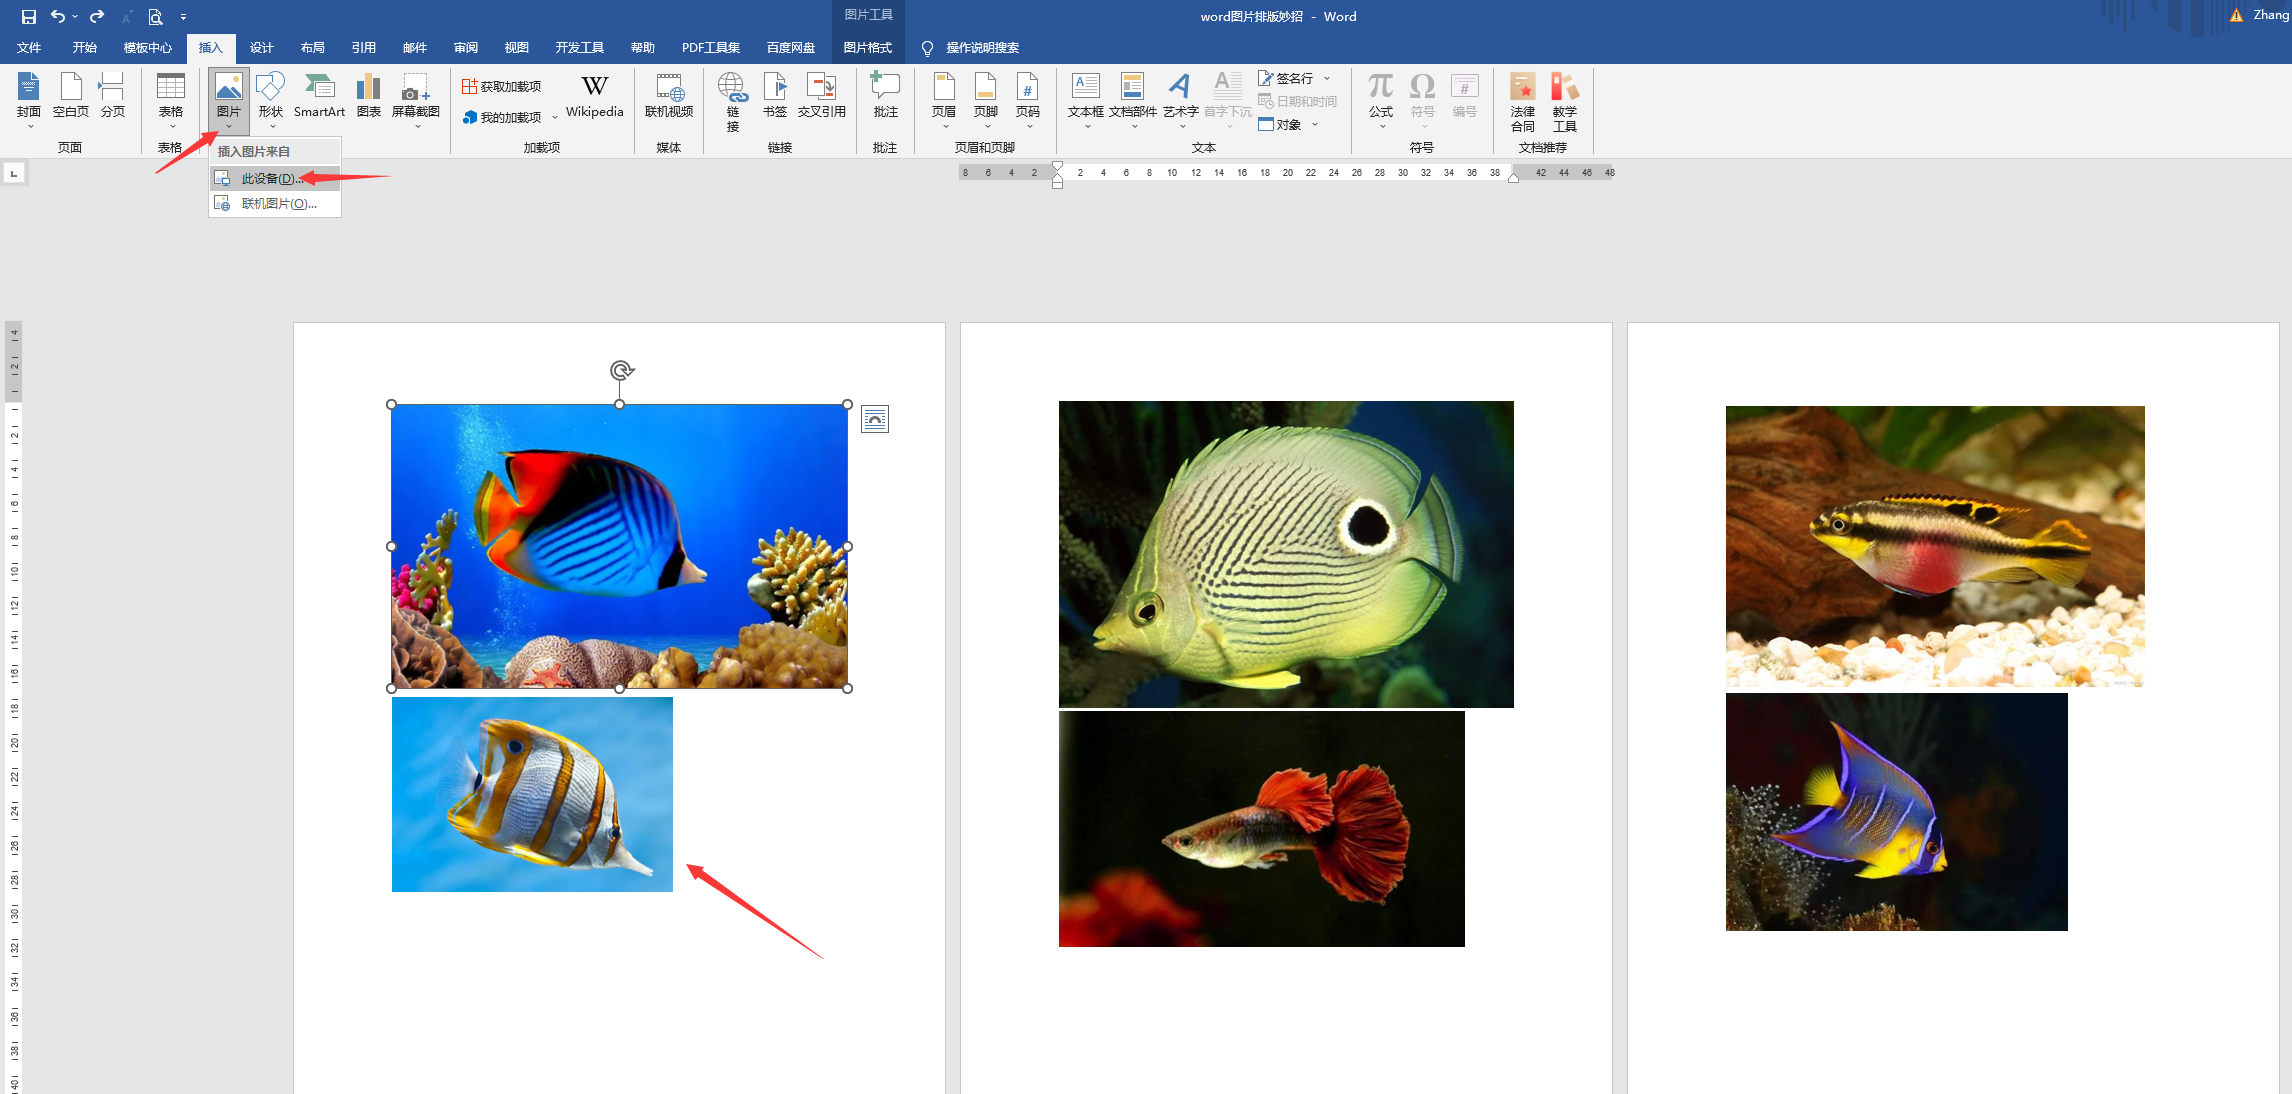2292x1094 pixels.
Task: Open layout options beside the selected picture
Action: pyautogui.click(x=875, y=419)
